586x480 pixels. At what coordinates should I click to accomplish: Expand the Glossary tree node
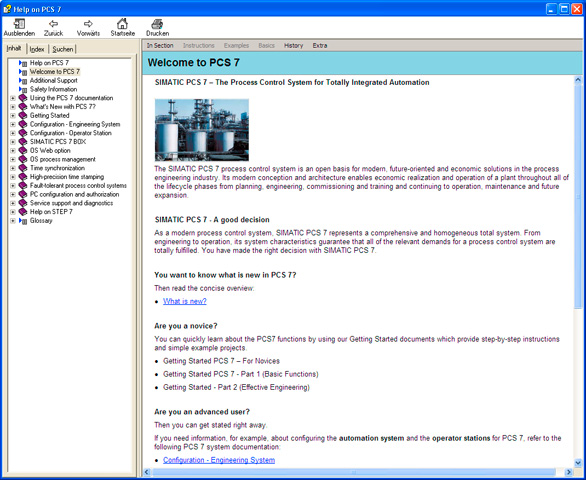point(13,221)
